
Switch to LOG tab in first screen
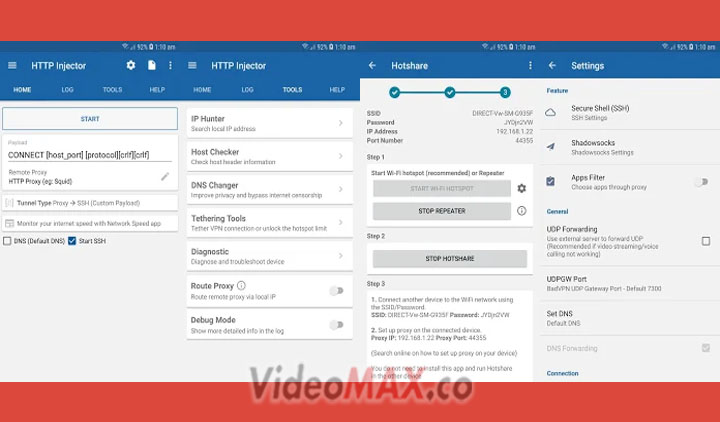(x=68, y=90)
